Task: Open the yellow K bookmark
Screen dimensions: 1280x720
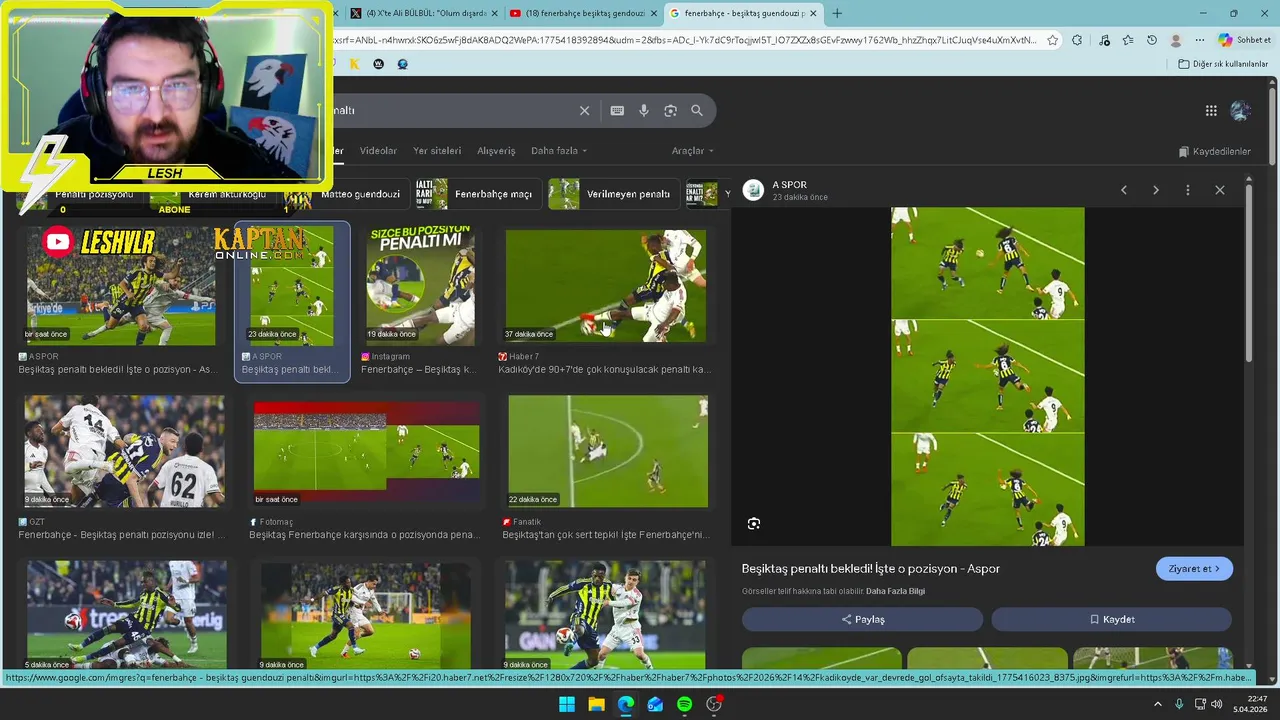Action: tap(354, 64)
